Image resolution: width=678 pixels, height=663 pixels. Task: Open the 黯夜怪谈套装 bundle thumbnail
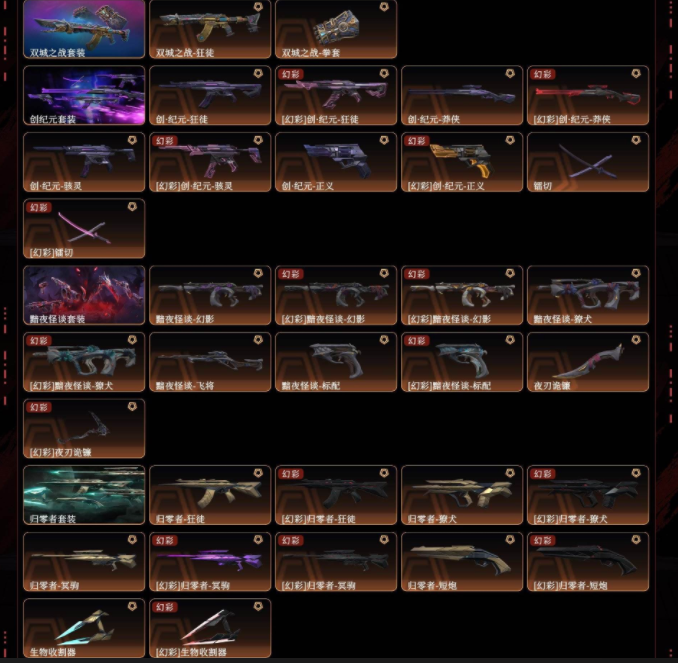pyautogui.click(x=84, y=295)
